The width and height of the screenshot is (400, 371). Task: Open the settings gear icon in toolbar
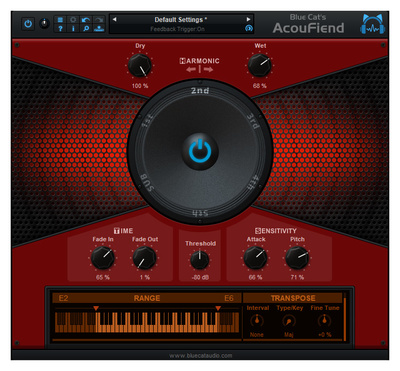(73, 20)
